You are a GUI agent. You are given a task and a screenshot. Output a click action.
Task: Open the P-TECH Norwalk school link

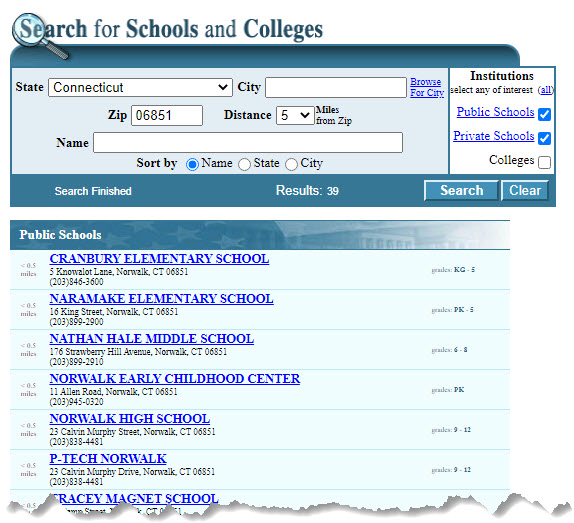point(108,458)
